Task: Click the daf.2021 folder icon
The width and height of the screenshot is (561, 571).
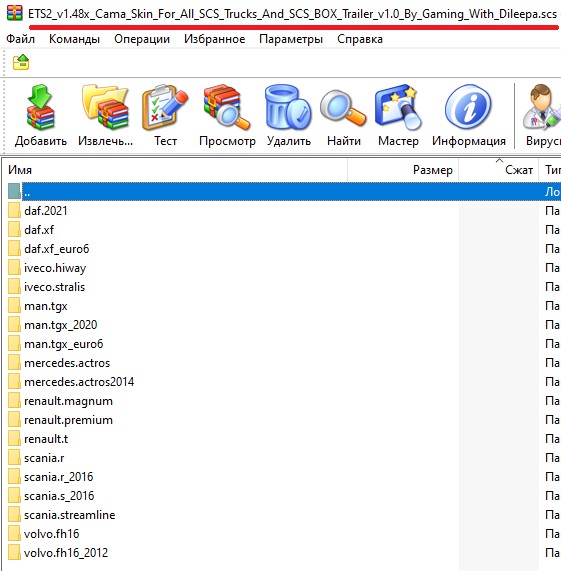Action: [x=14, y=211]
